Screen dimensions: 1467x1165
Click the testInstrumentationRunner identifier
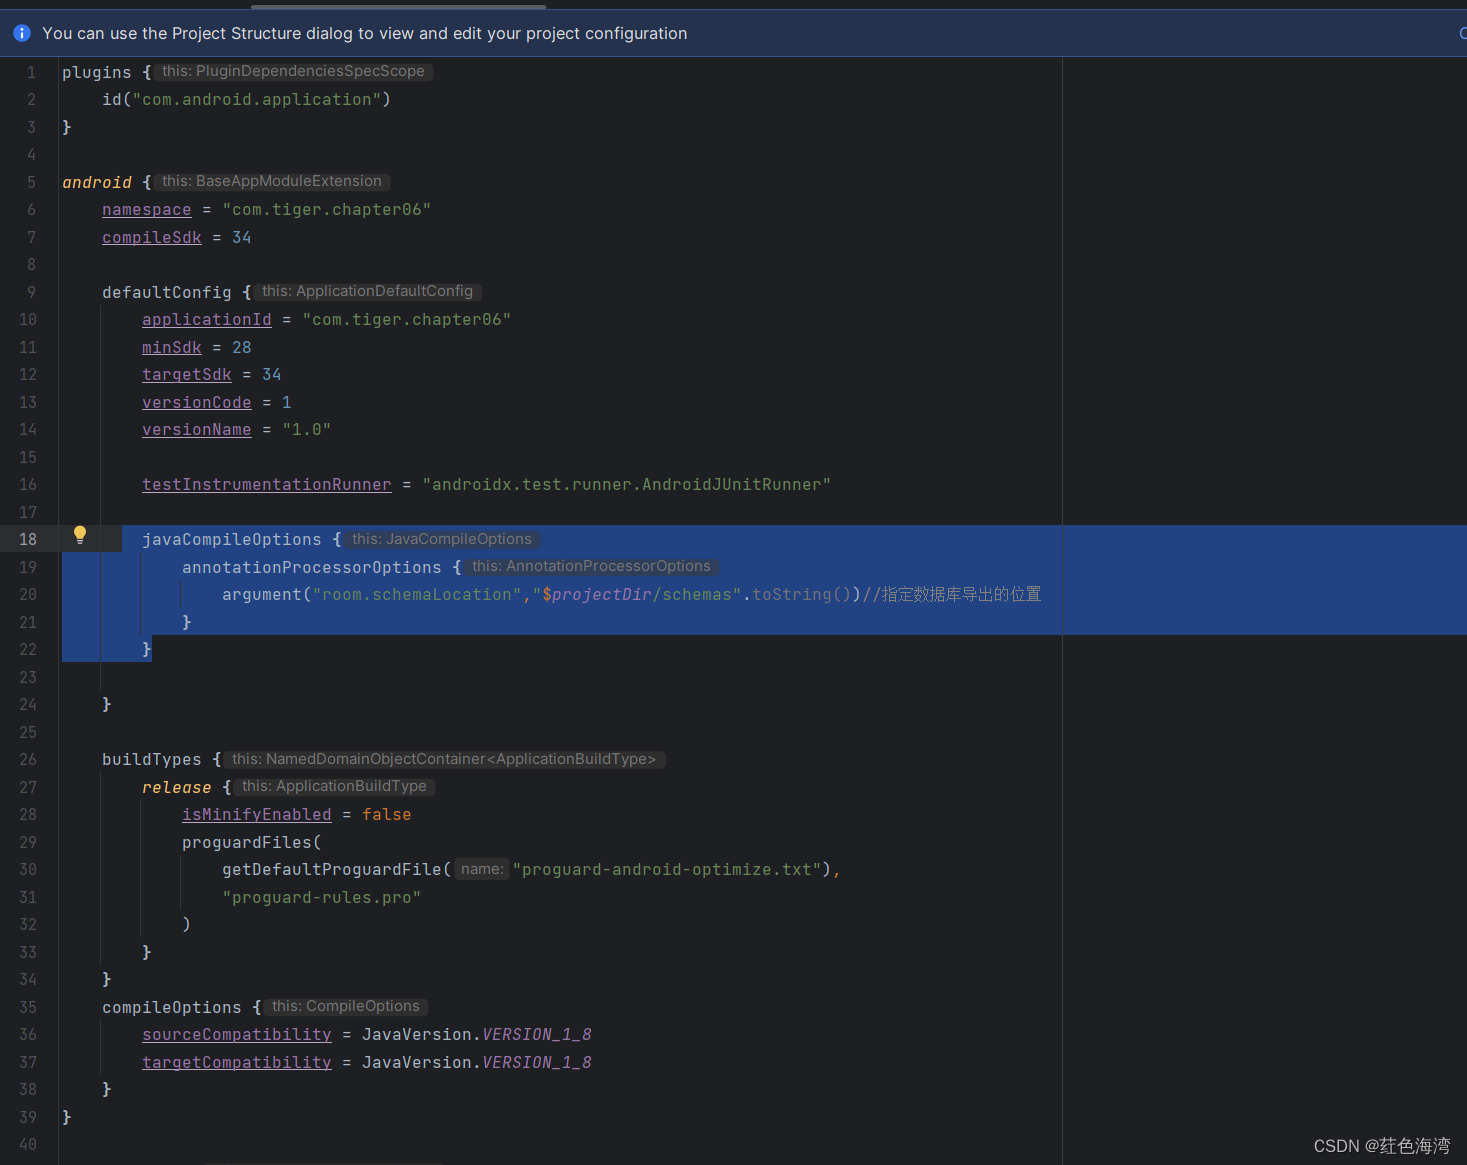(x=266, y=484)
